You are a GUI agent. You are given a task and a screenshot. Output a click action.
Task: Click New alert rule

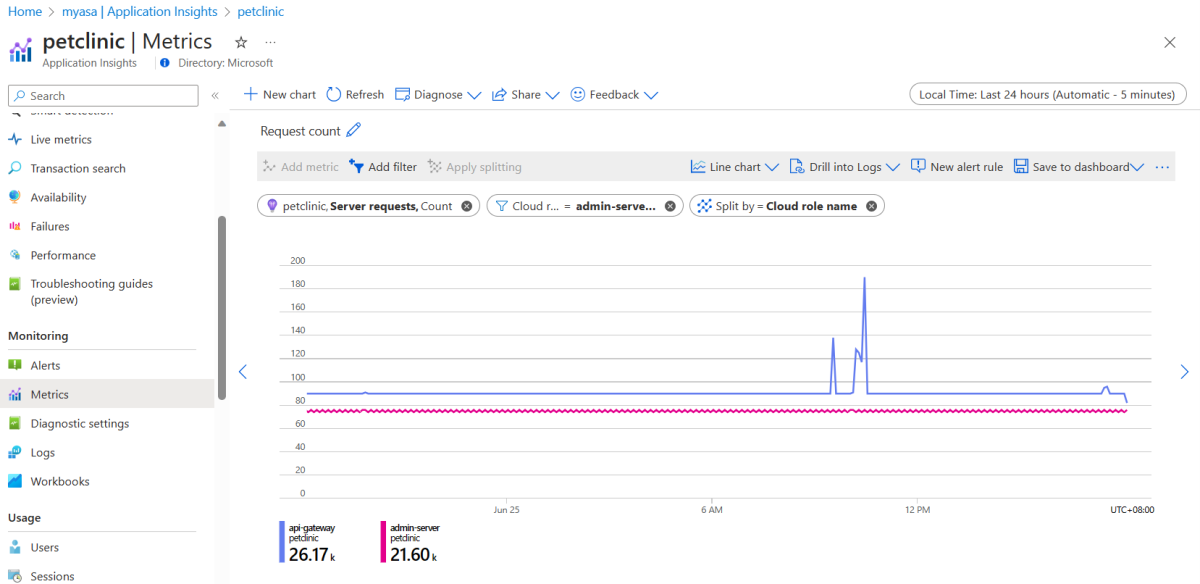tap(957, 167)
